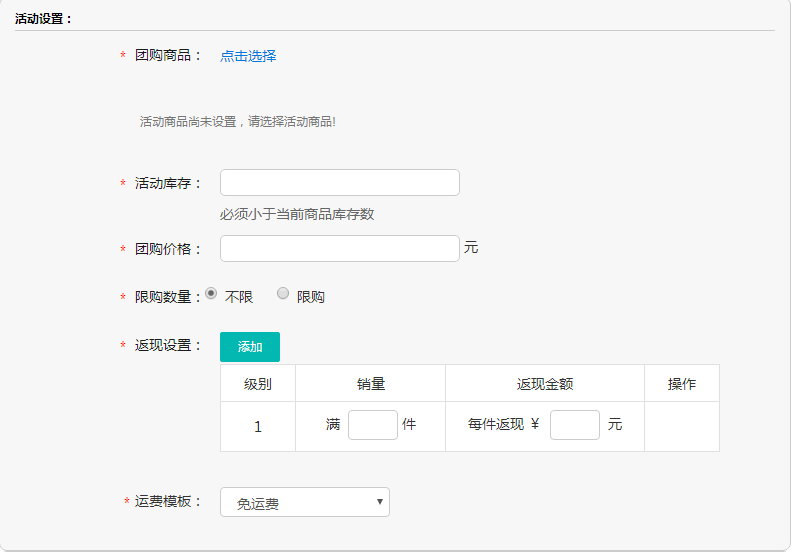Click the 每件返现 amount input box
The width and height of the screenshot is (794, 552).
574,425
